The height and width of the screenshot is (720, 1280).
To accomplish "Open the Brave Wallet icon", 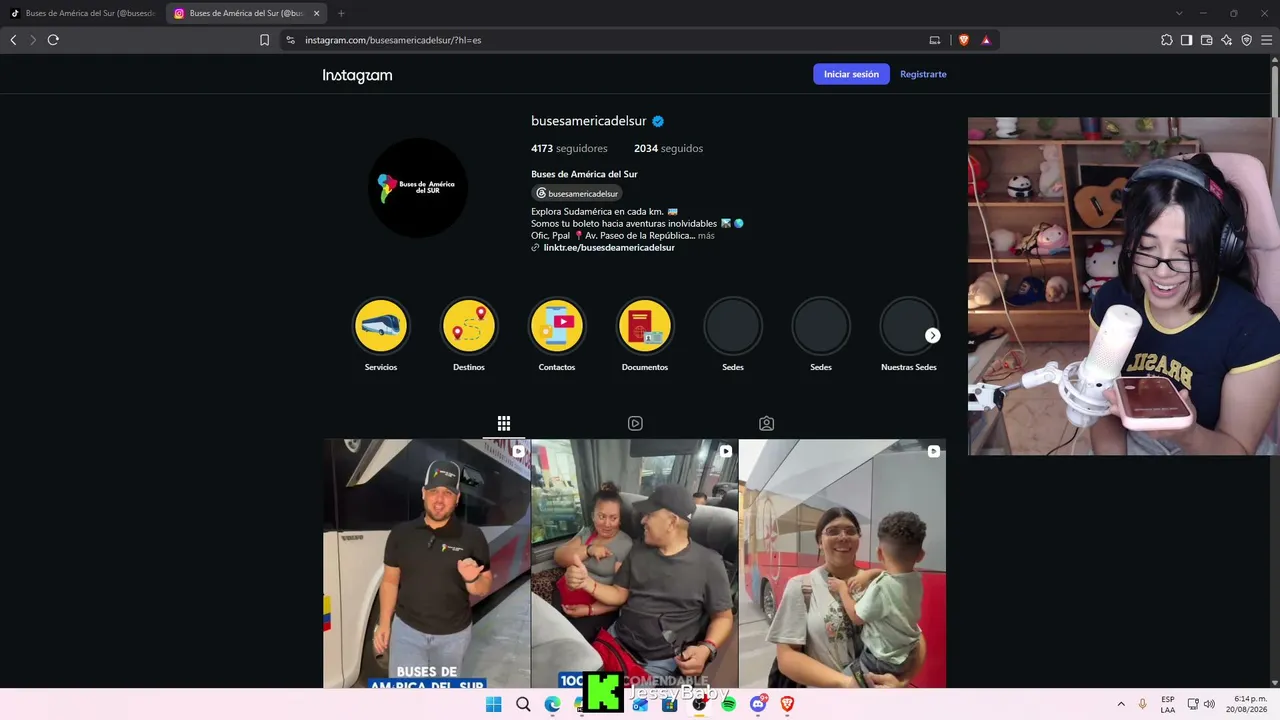I will (x=1207, y=40).
